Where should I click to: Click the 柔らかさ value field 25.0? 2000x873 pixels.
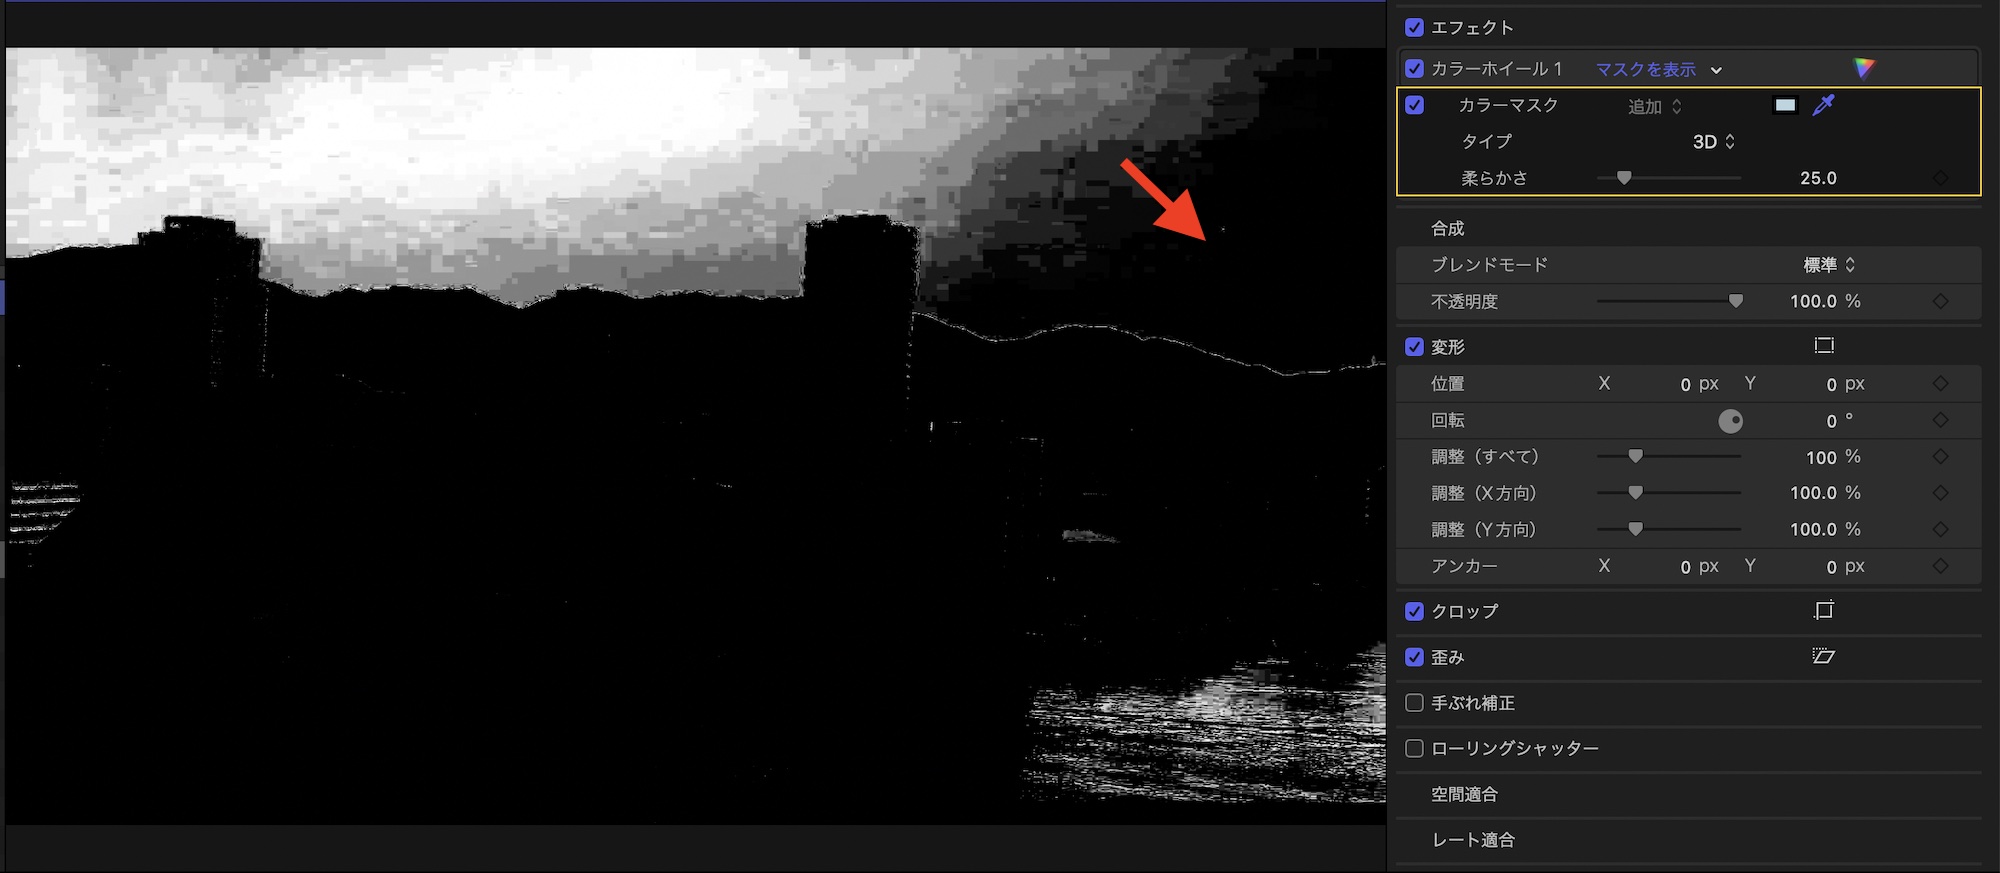pos(1818,178)
